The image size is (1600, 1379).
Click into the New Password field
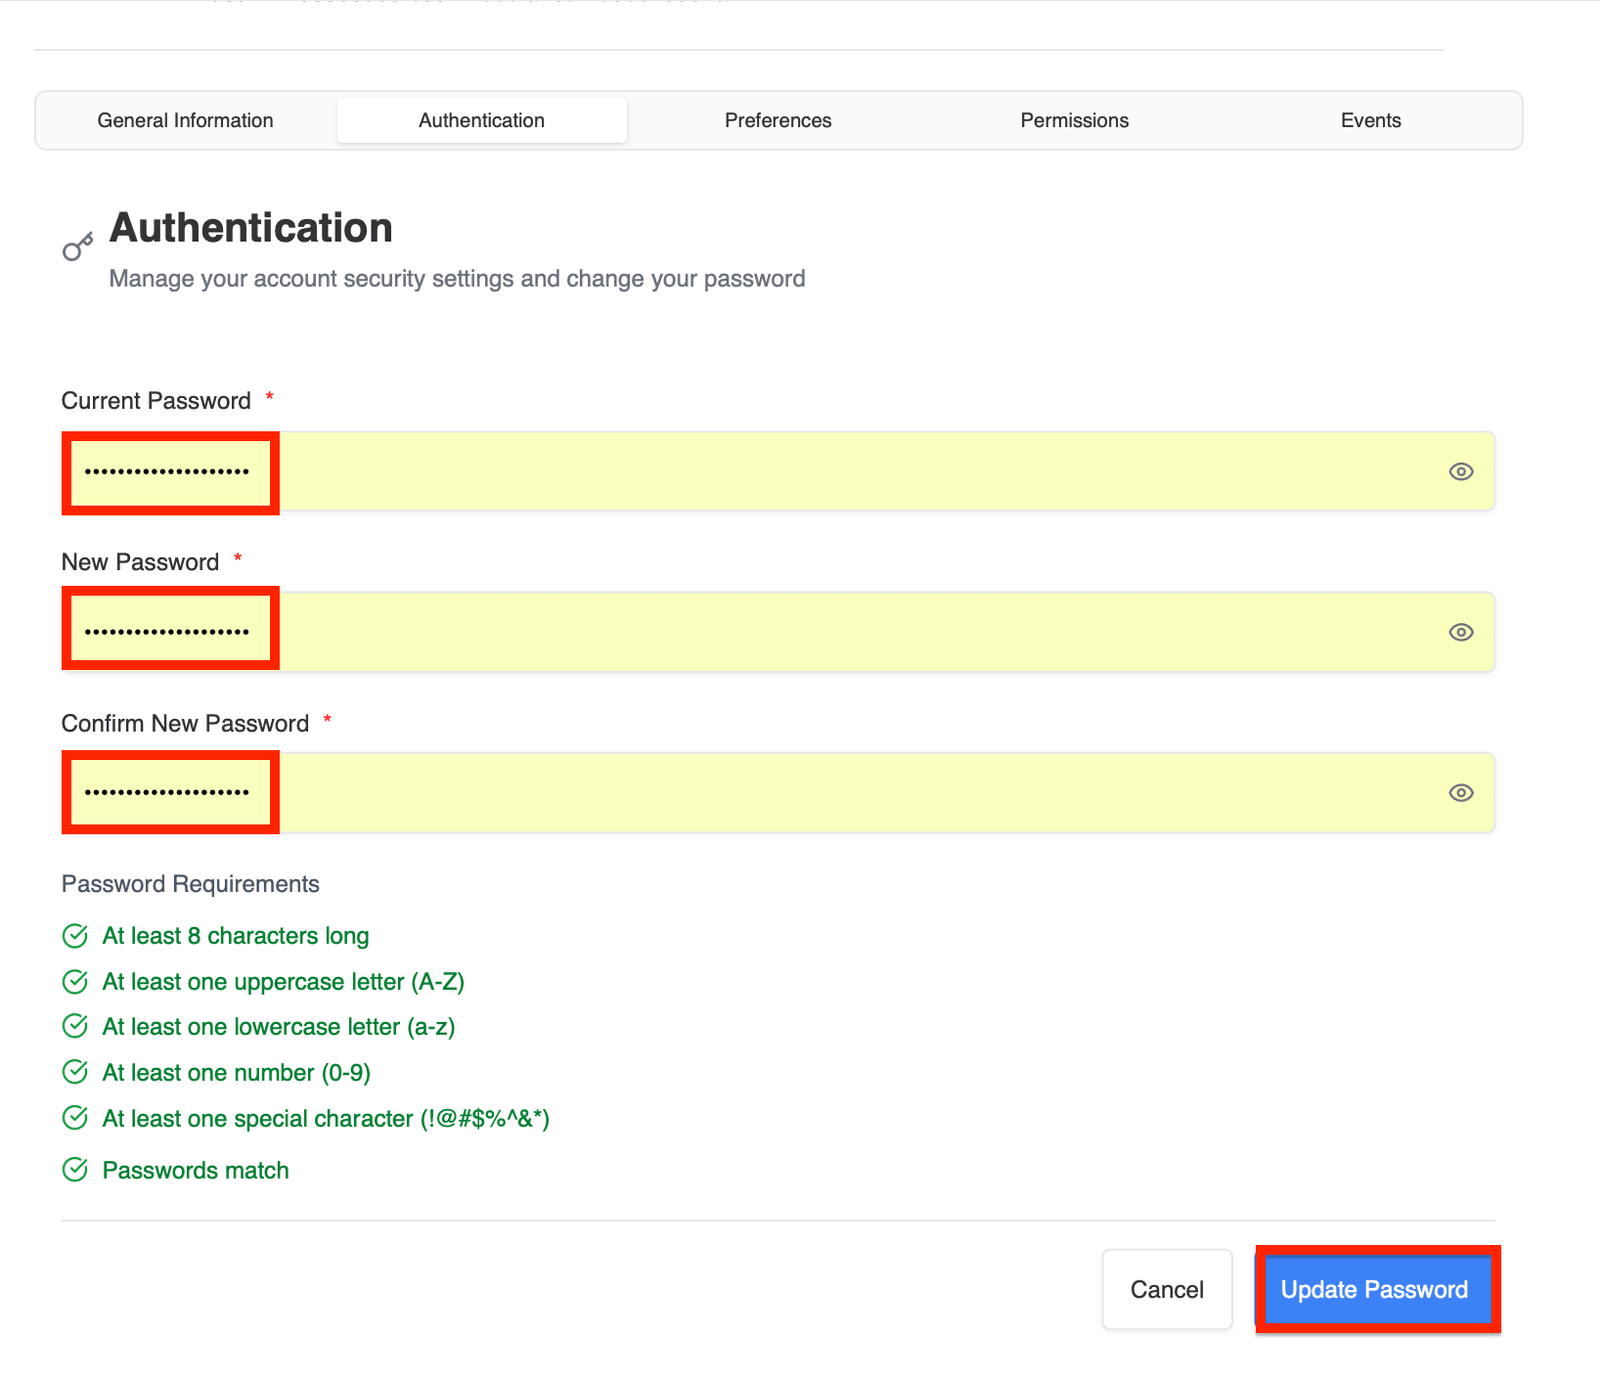click(x=778, y=632)
